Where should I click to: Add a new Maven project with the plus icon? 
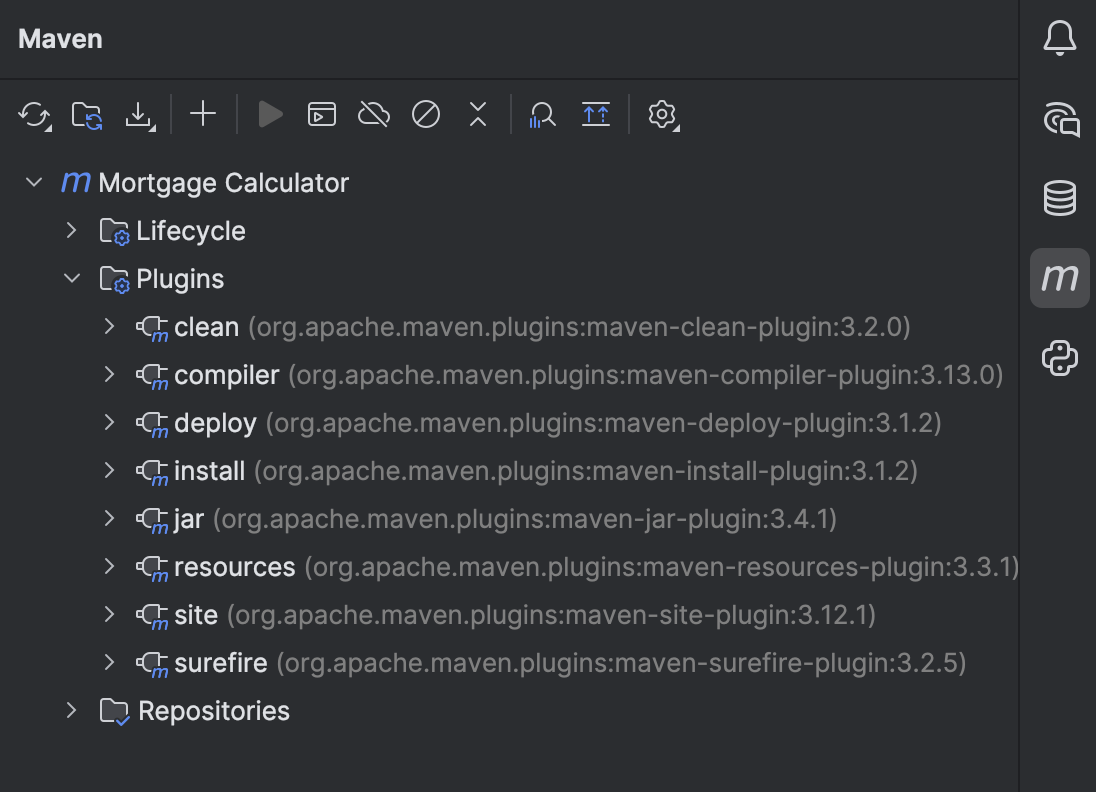pos(202,114)
